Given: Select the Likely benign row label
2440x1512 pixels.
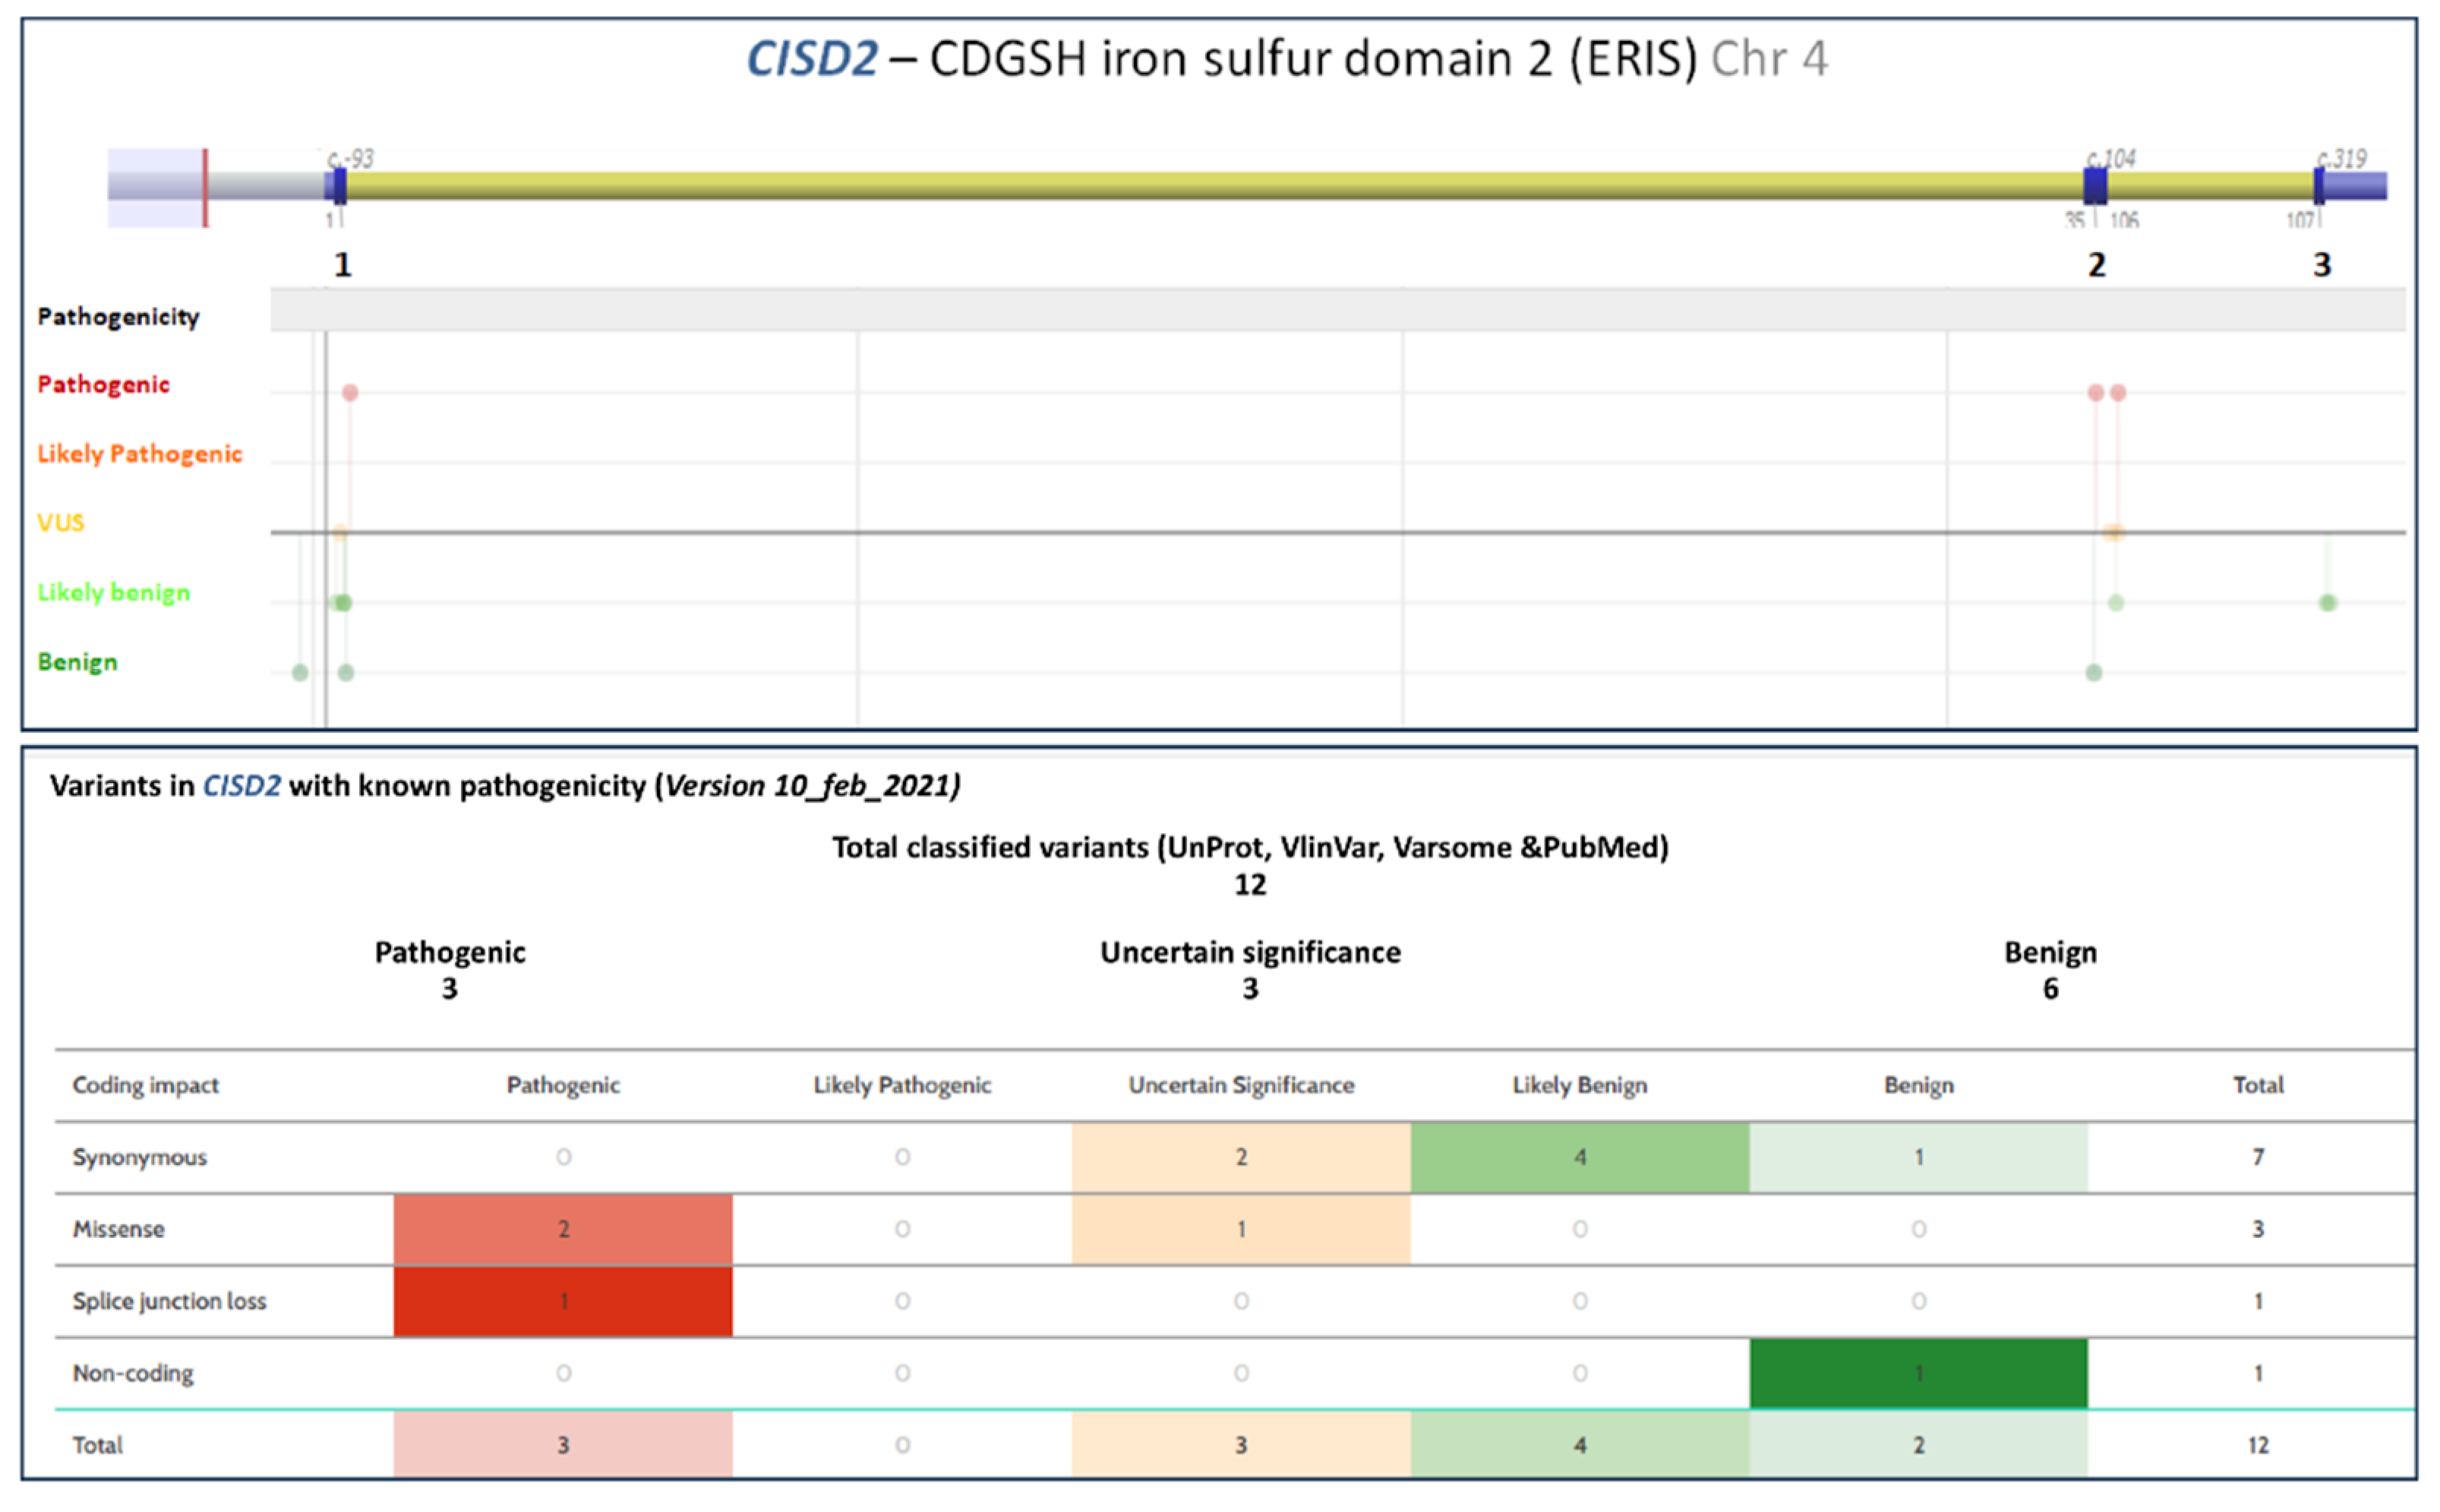Looking at the screenshot, I should click(113, 593).
